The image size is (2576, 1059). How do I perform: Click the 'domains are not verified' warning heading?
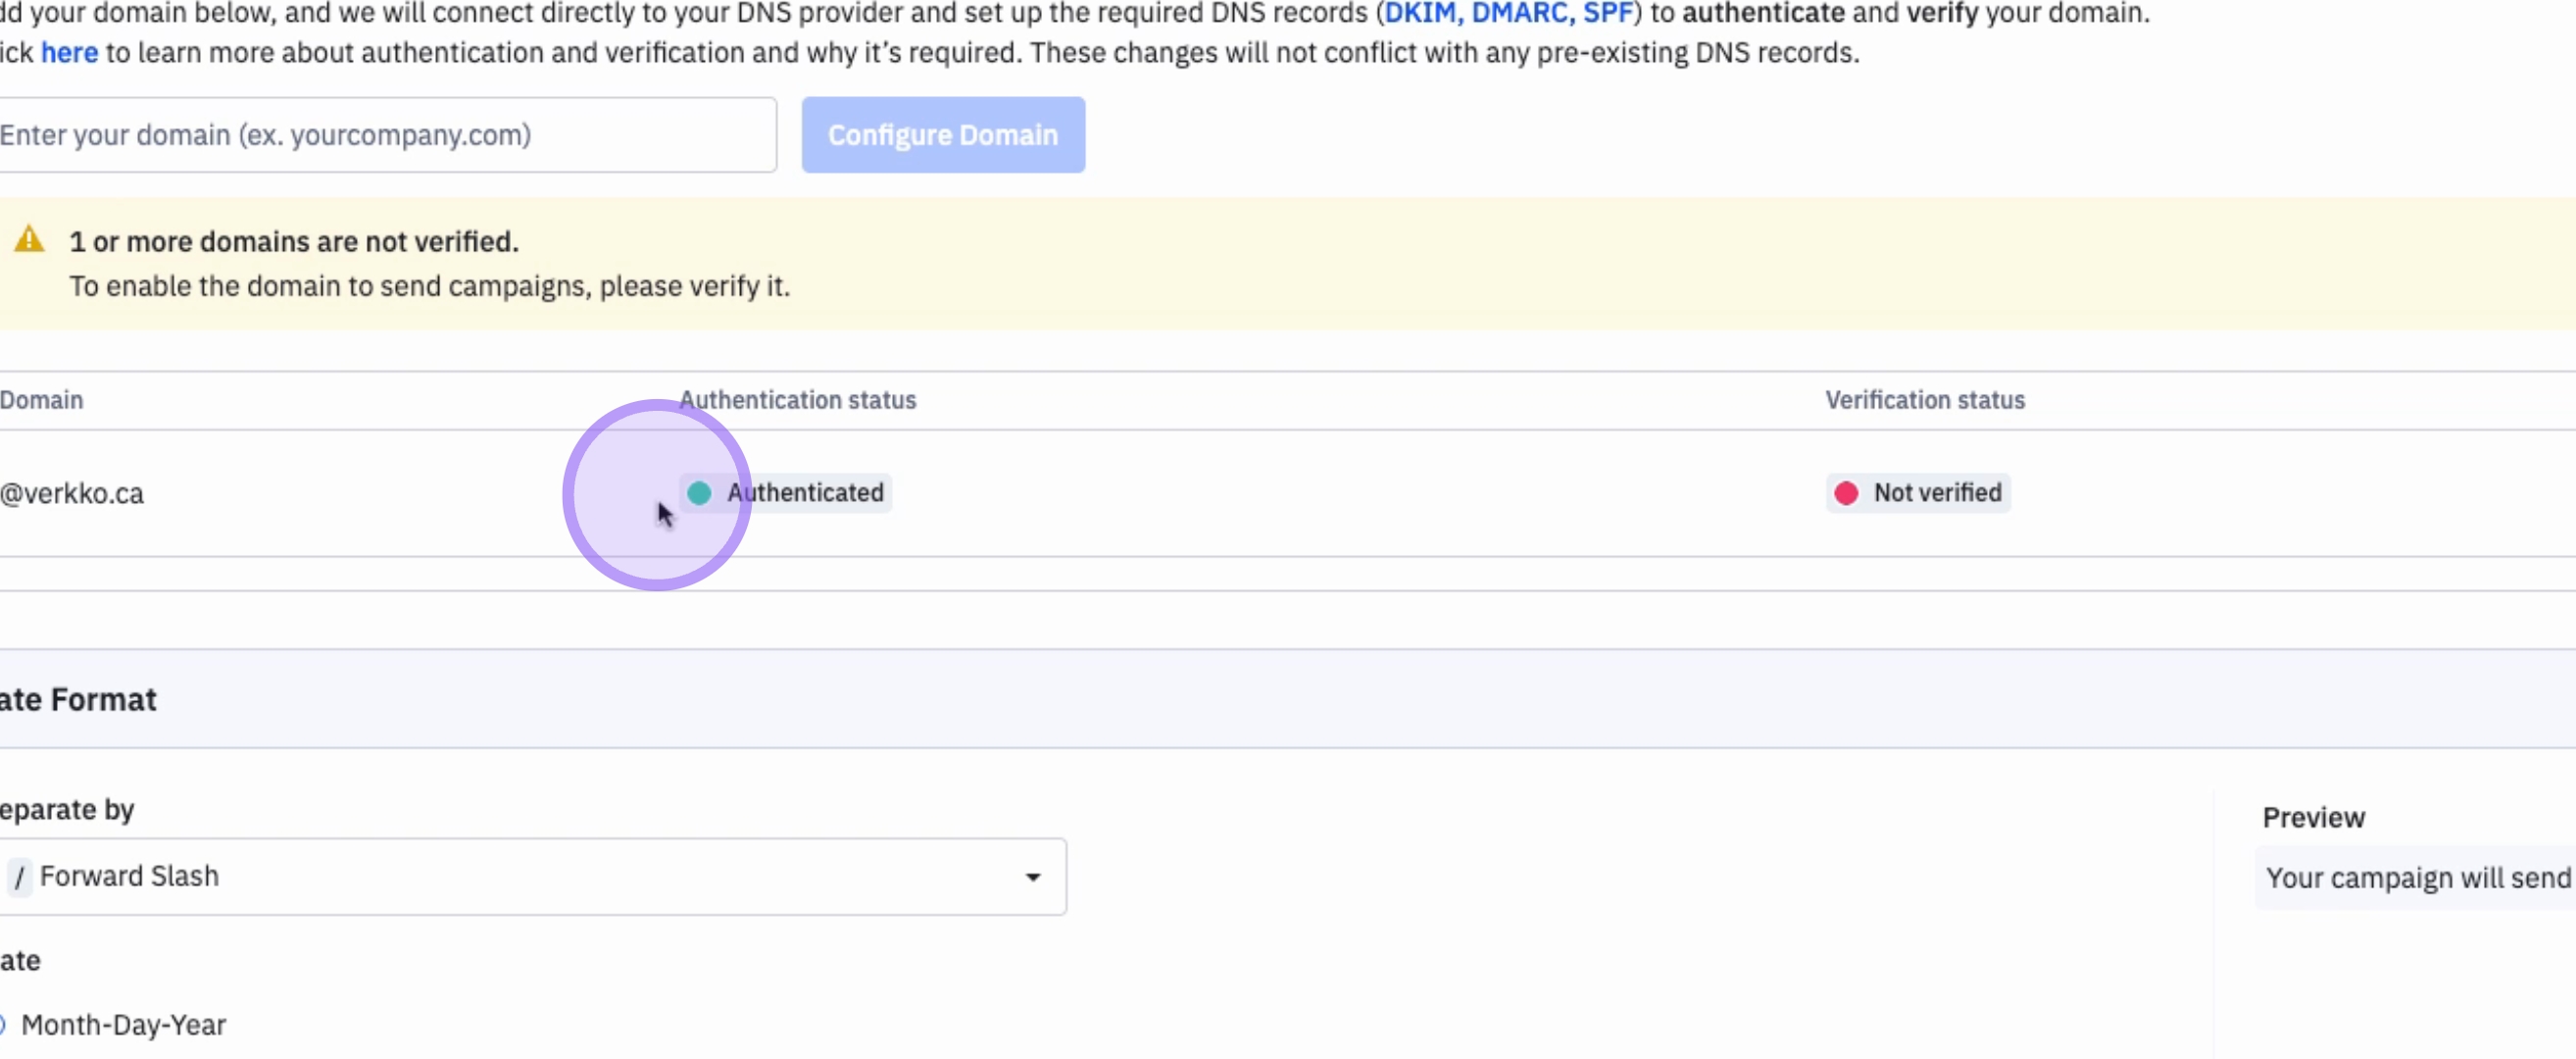293,242
